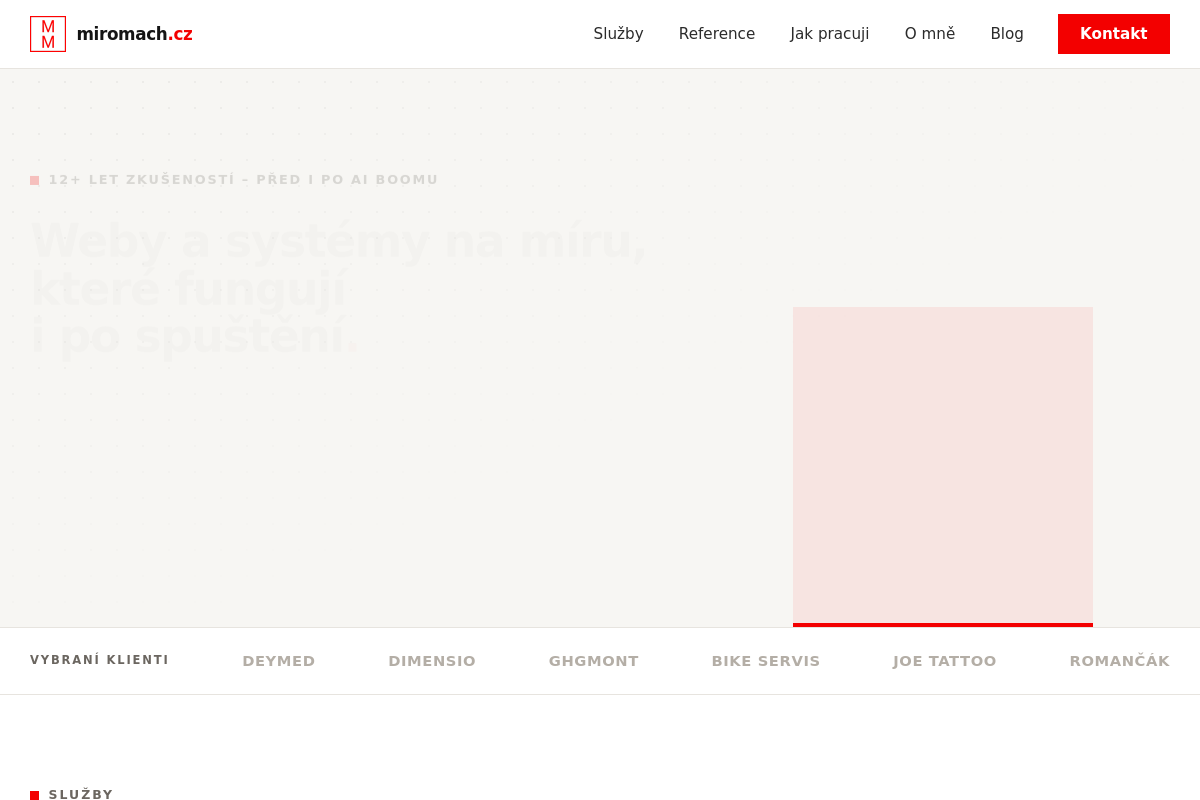Image resolution: width=1200 pixels, height=800 pixels.
Task: Select the DIMENSIO client name
Action: coord(432,661)
